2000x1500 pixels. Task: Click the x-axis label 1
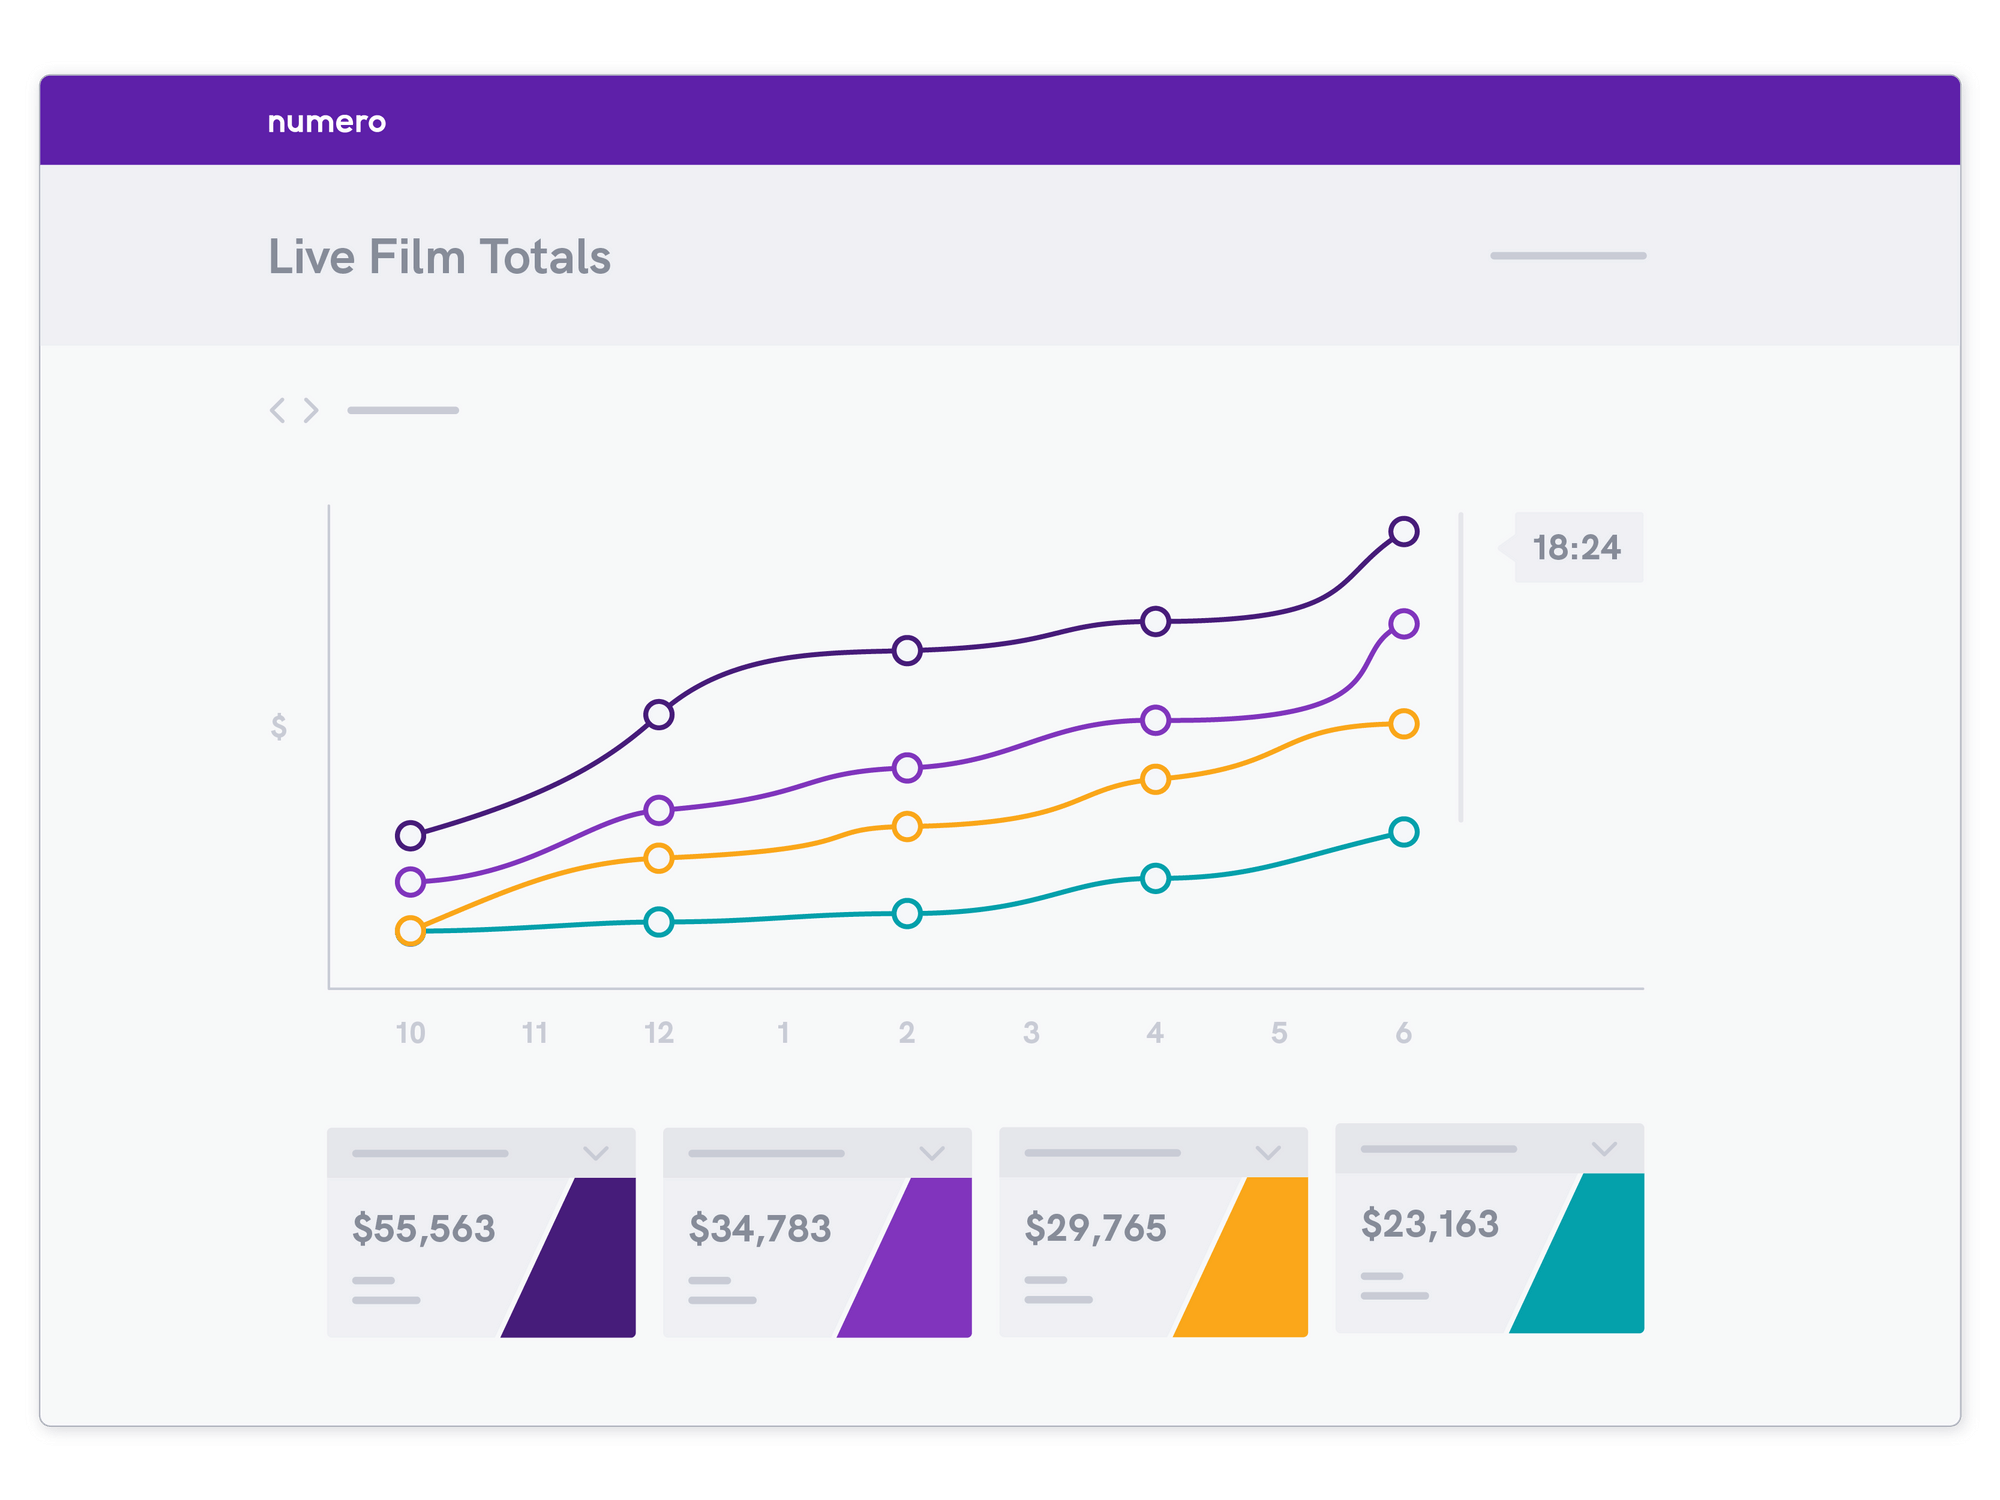(x=783, y=1033)
